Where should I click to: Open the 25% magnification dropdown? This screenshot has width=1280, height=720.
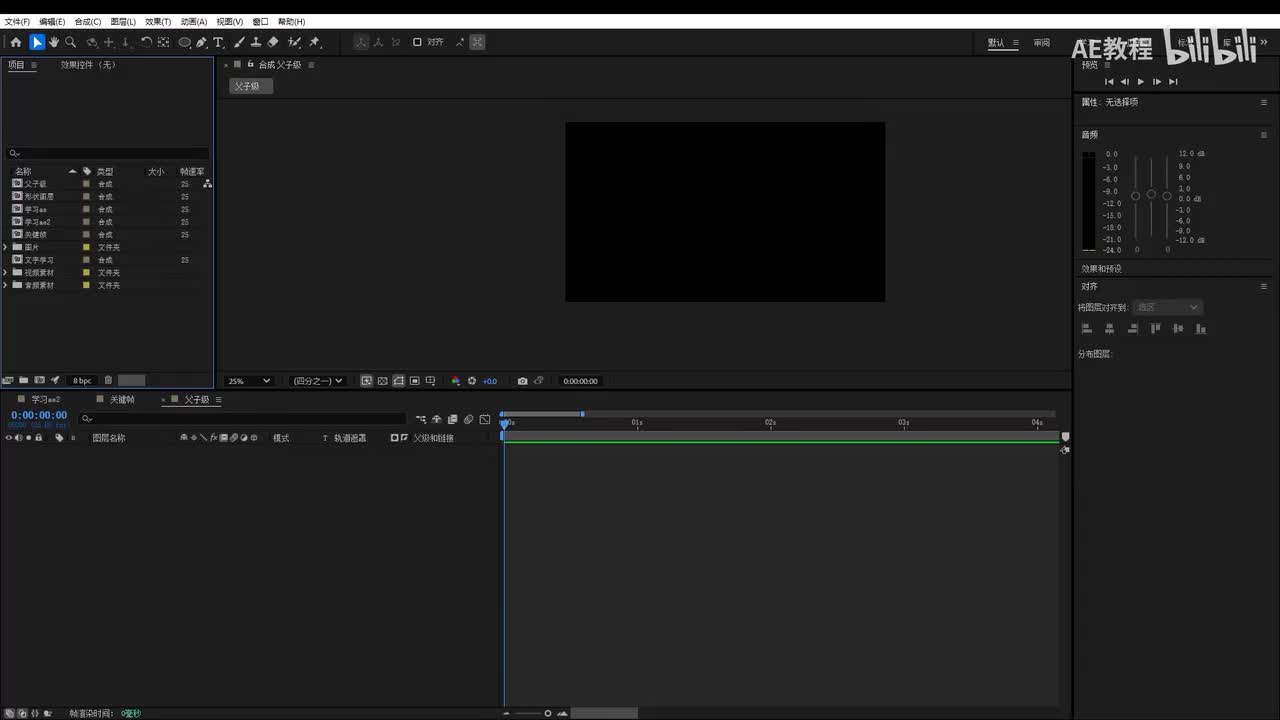pos(249,381)
